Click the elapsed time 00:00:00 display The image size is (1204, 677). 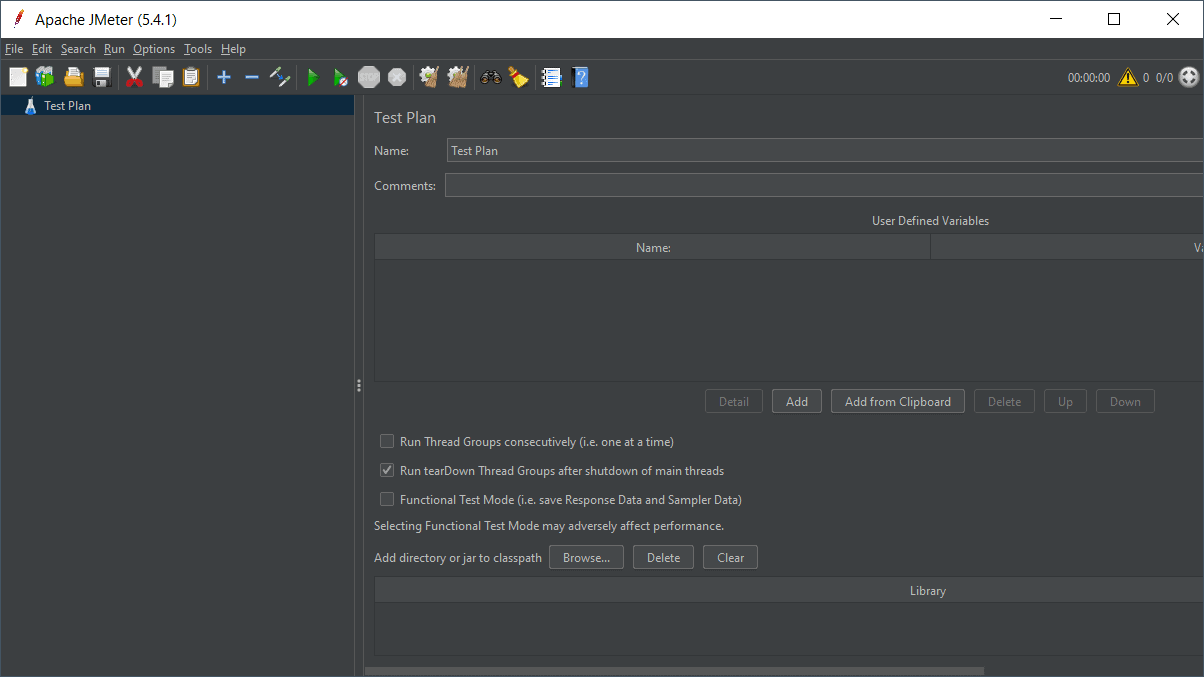point(1089,77)
